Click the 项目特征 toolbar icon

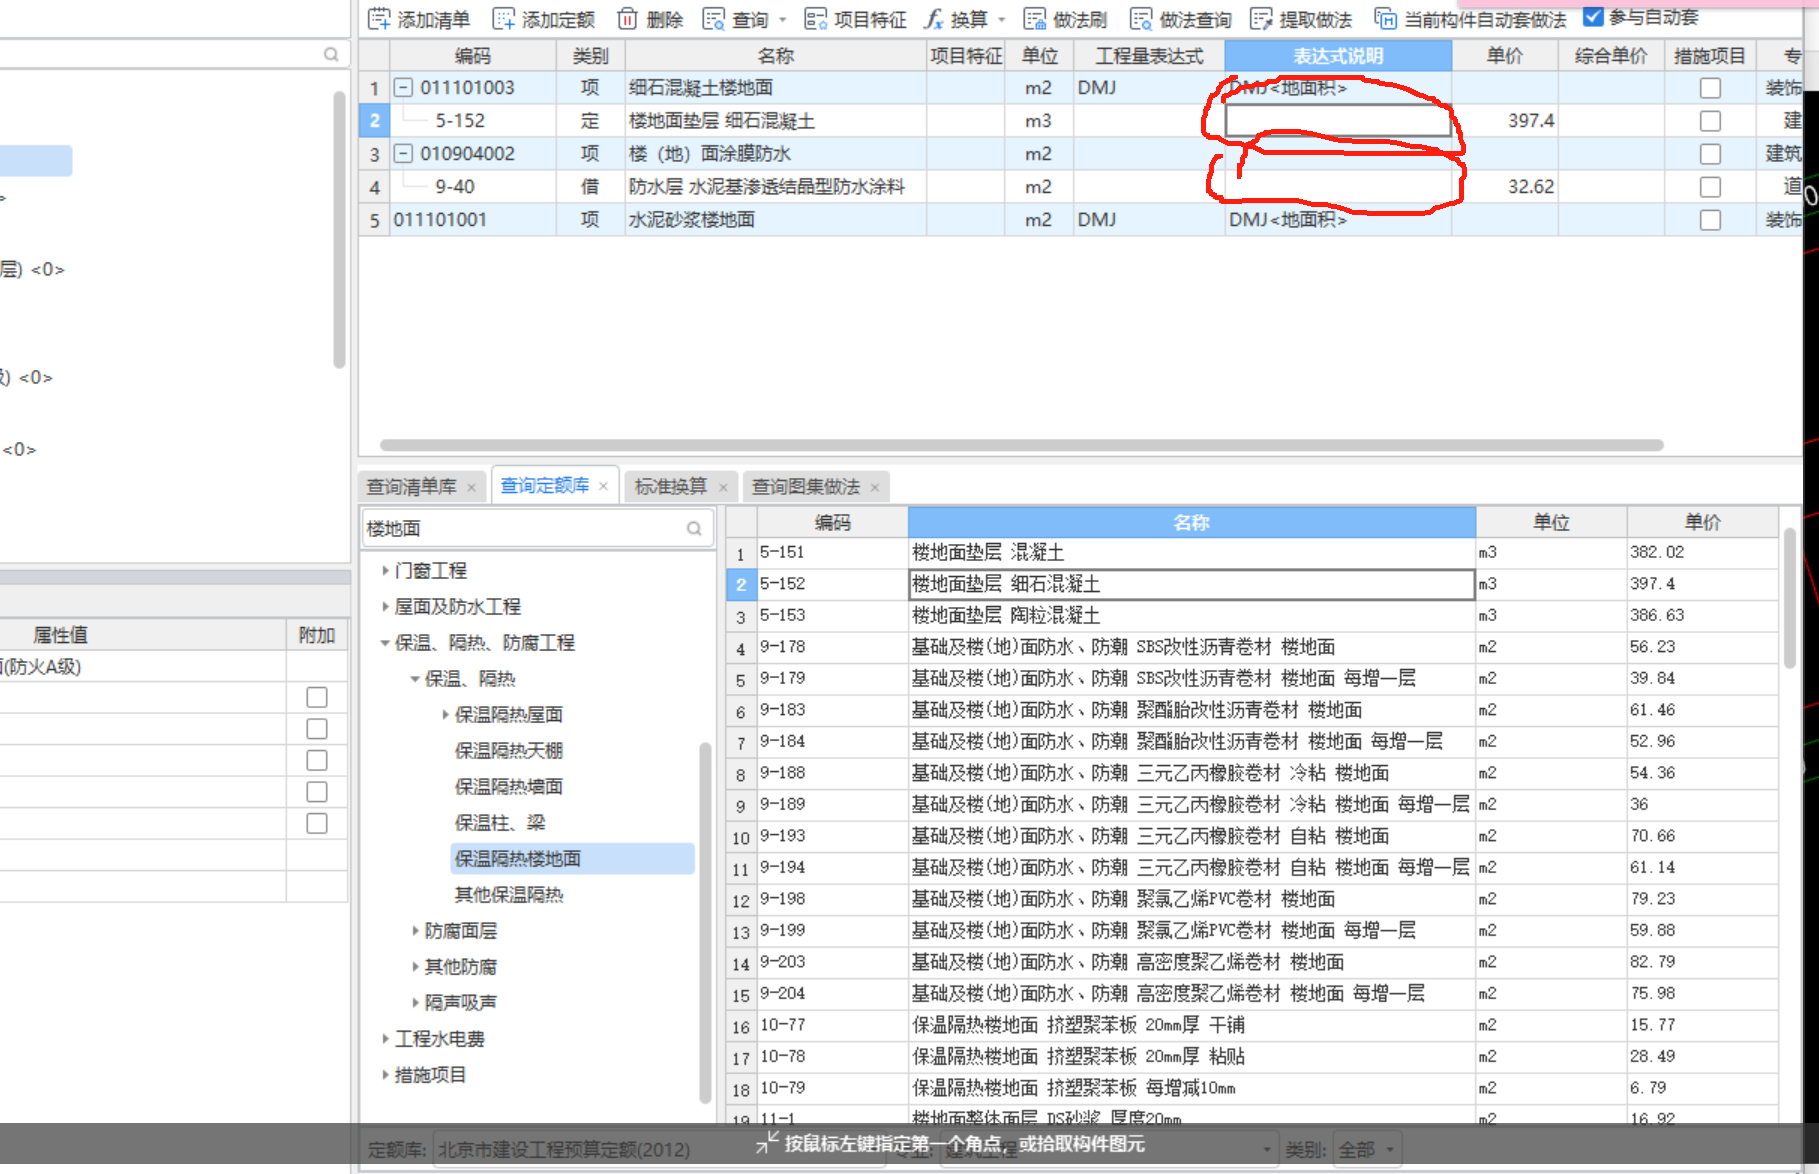815,19
